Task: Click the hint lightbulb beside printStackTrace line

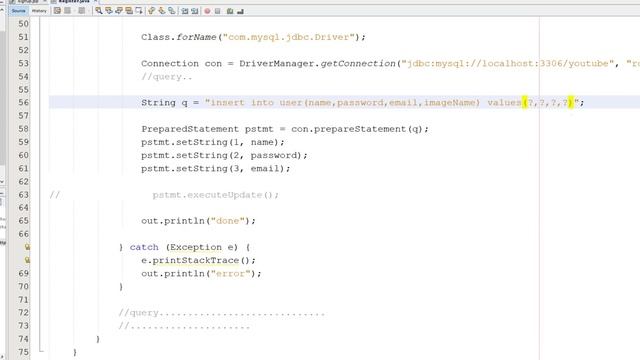Action: [27, 260]
